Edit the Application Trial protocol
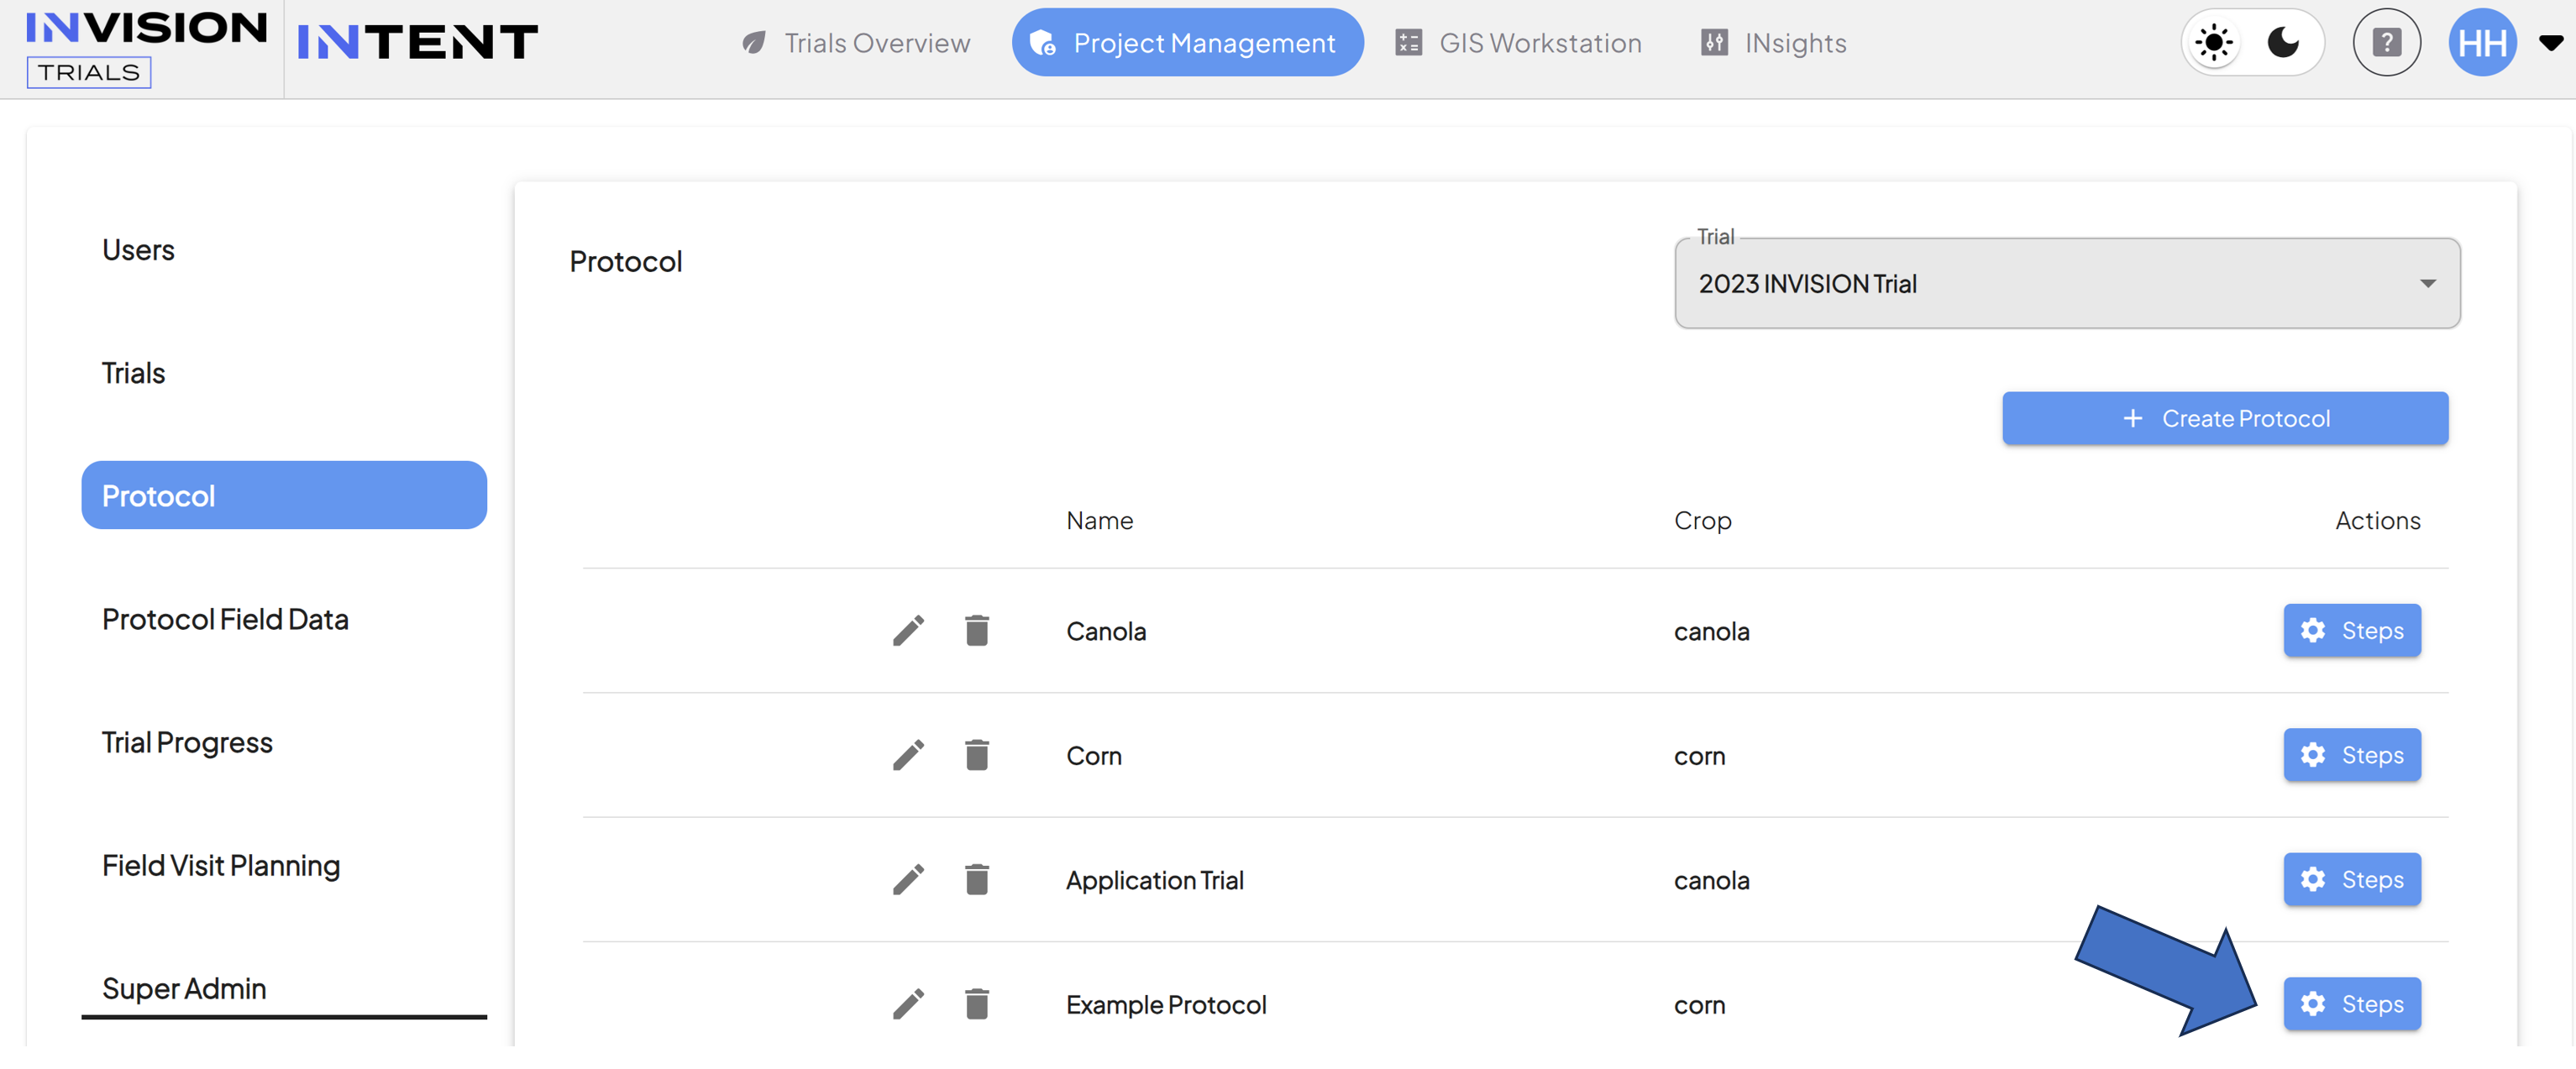Viewport: 2576px width, 1069px height. [x=908, y=880]
